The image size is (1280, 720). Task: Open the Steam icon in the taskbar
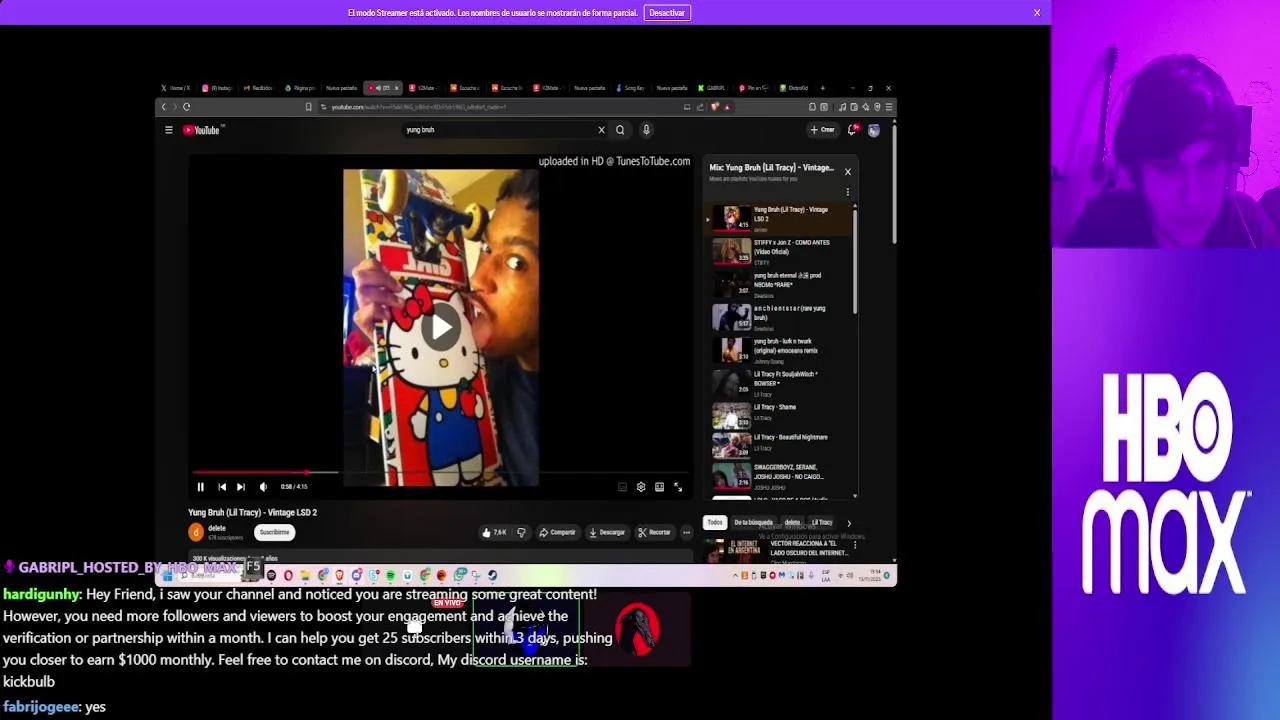coord(492,575)
